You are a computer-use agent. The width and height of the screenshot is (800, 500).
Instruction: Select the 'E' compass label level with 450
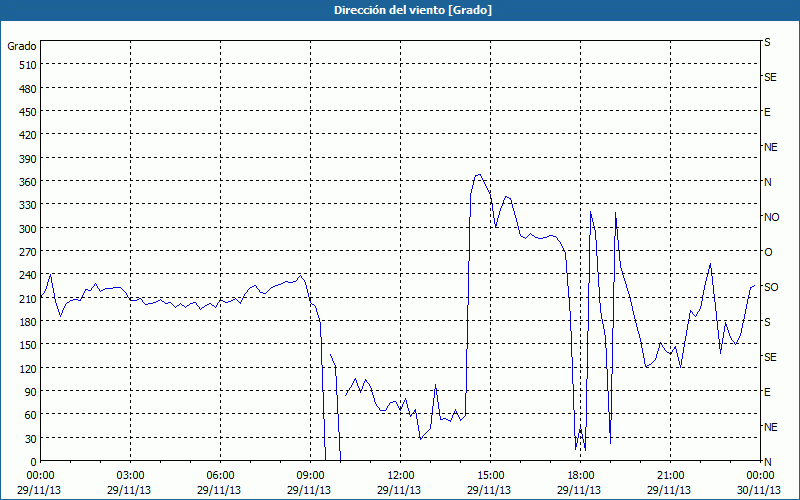[x=767, y=112]
